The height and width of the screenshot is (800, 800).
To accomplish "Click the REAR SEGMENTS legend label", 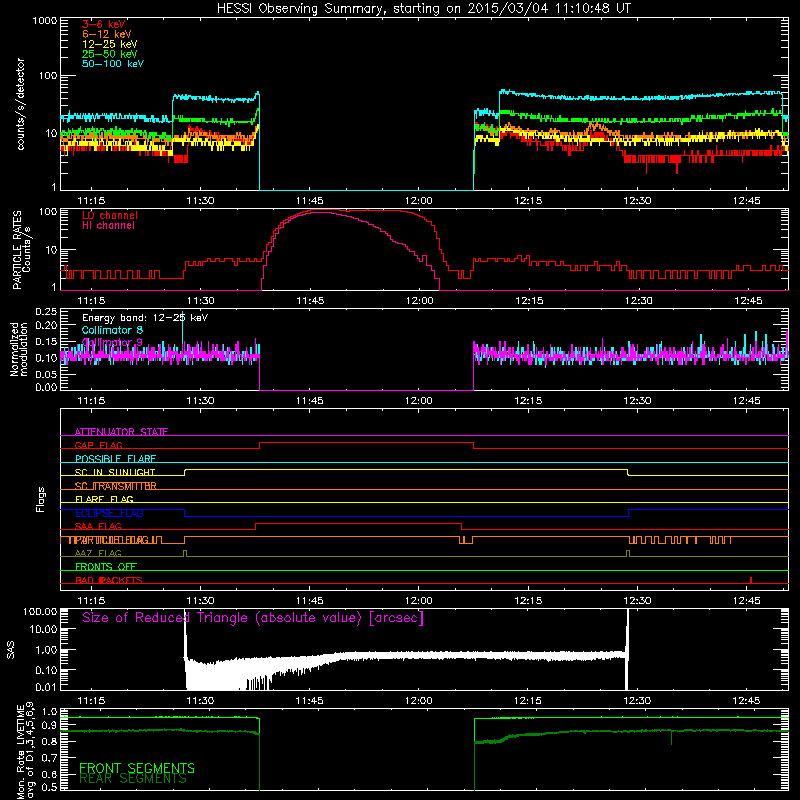I will [133, 779].
